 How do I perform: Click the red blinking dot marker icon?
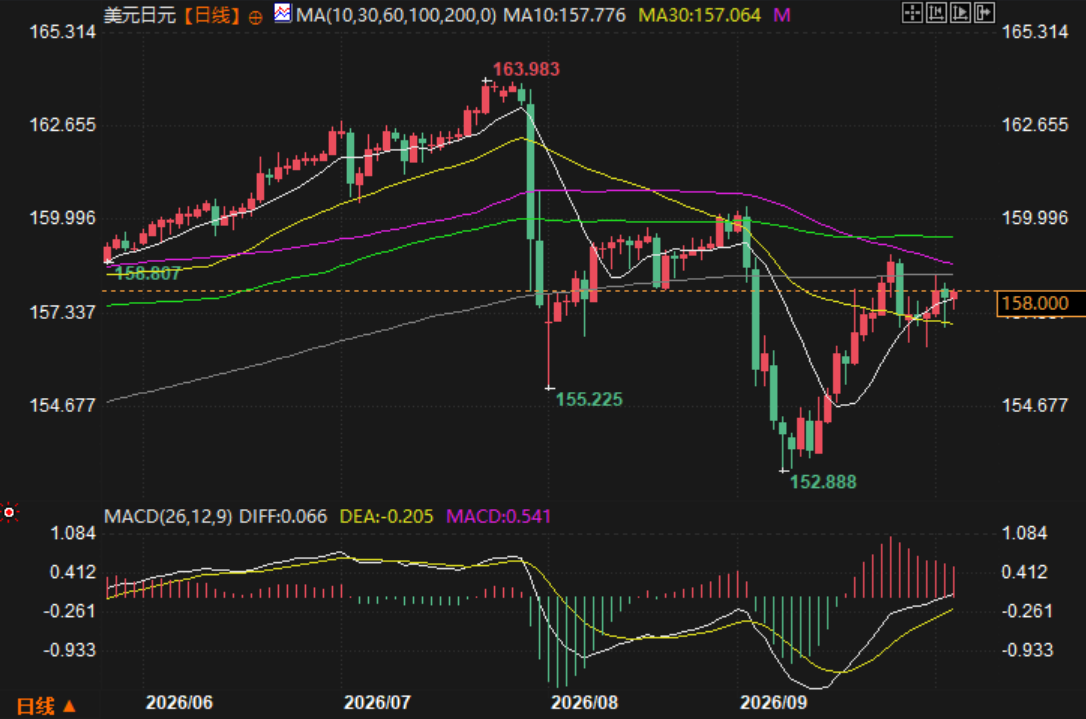[9, 513]
